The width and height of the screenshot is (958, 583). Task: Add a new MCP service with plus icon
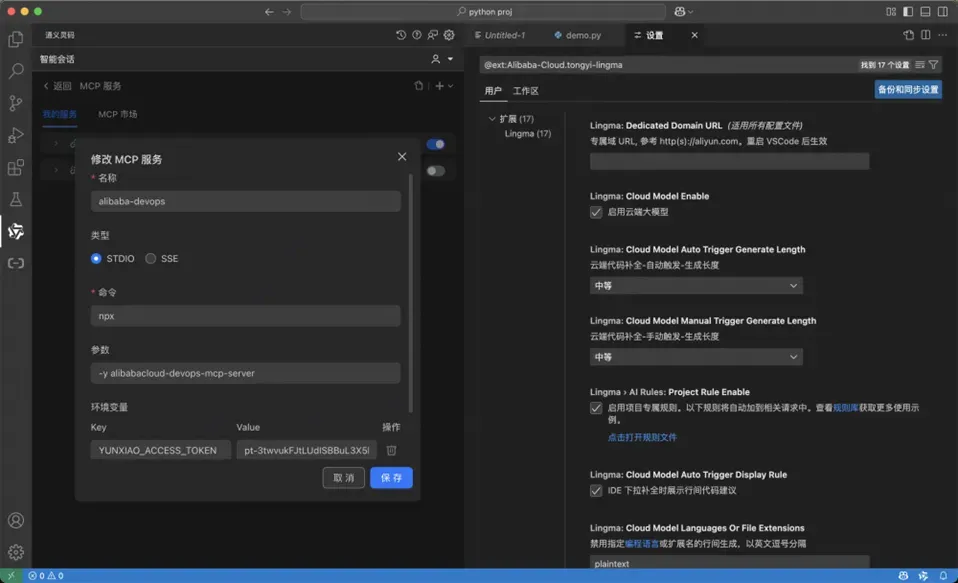pyautogui.click(x=439, y=86)
